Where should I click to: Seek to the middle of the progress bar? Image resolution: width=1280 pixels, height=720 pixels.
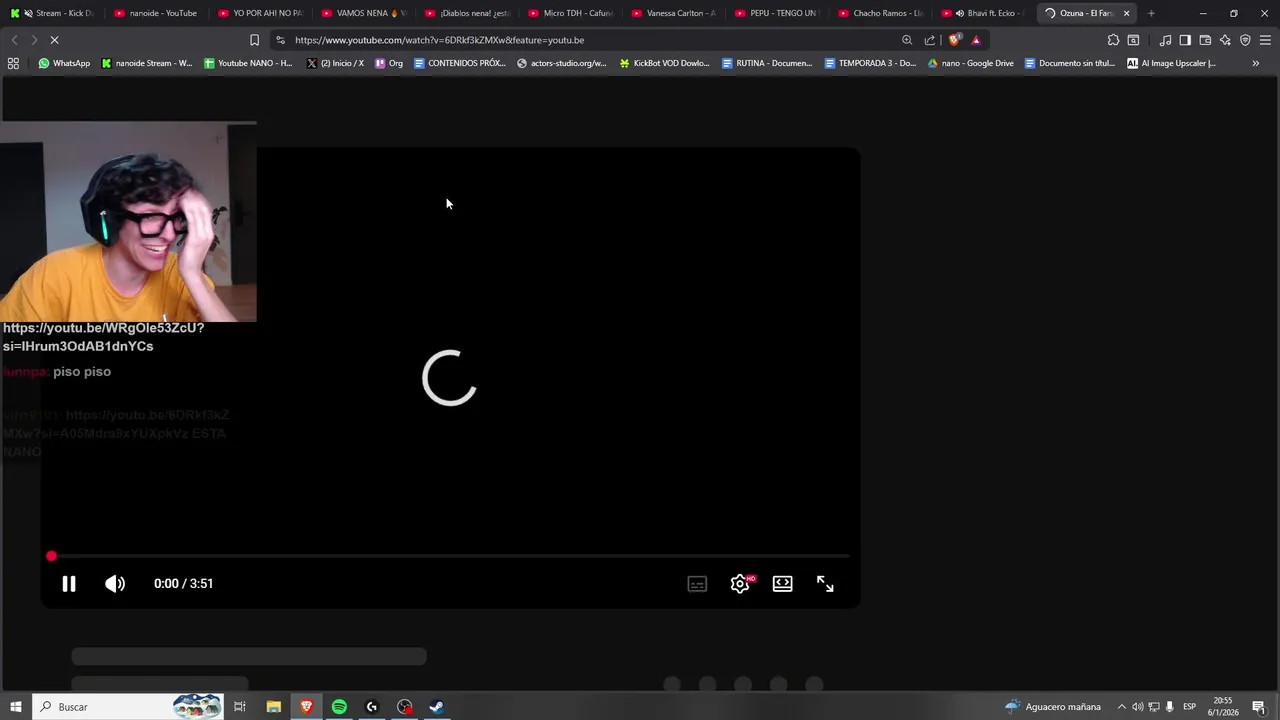pyautogui.click(x=450, y=556)
